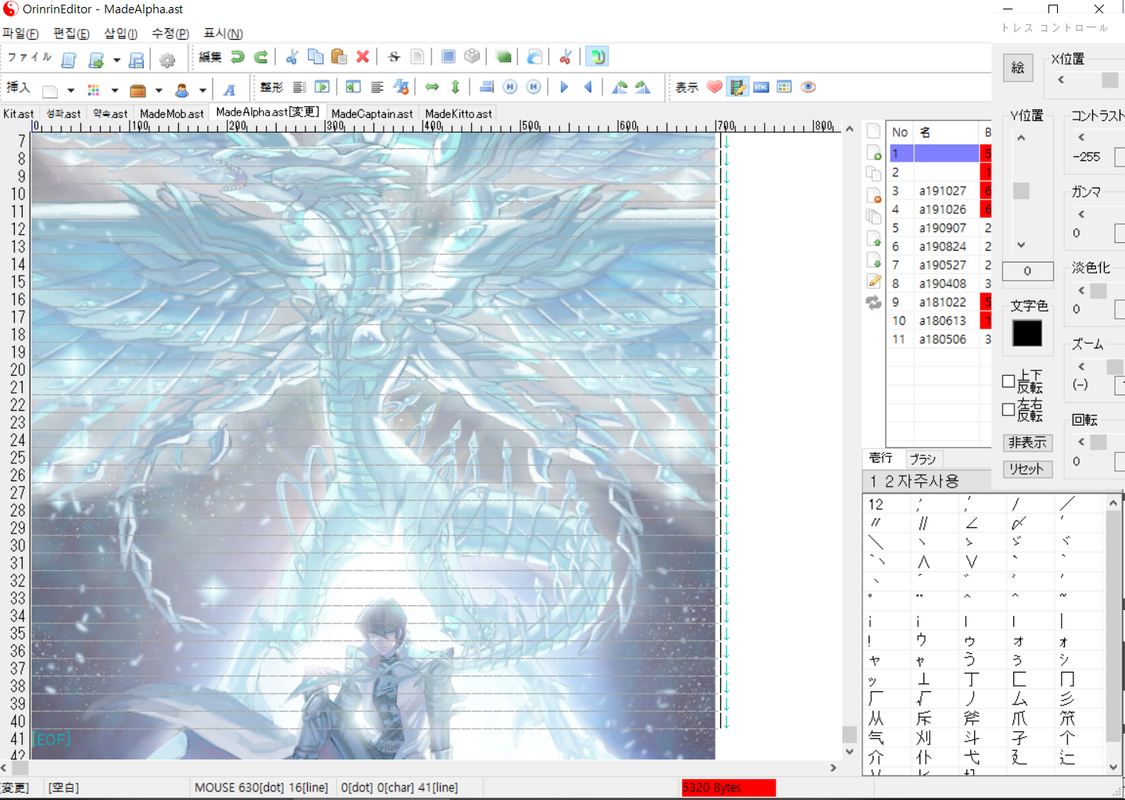Click the blue right triangle icon

click(564, 87)
